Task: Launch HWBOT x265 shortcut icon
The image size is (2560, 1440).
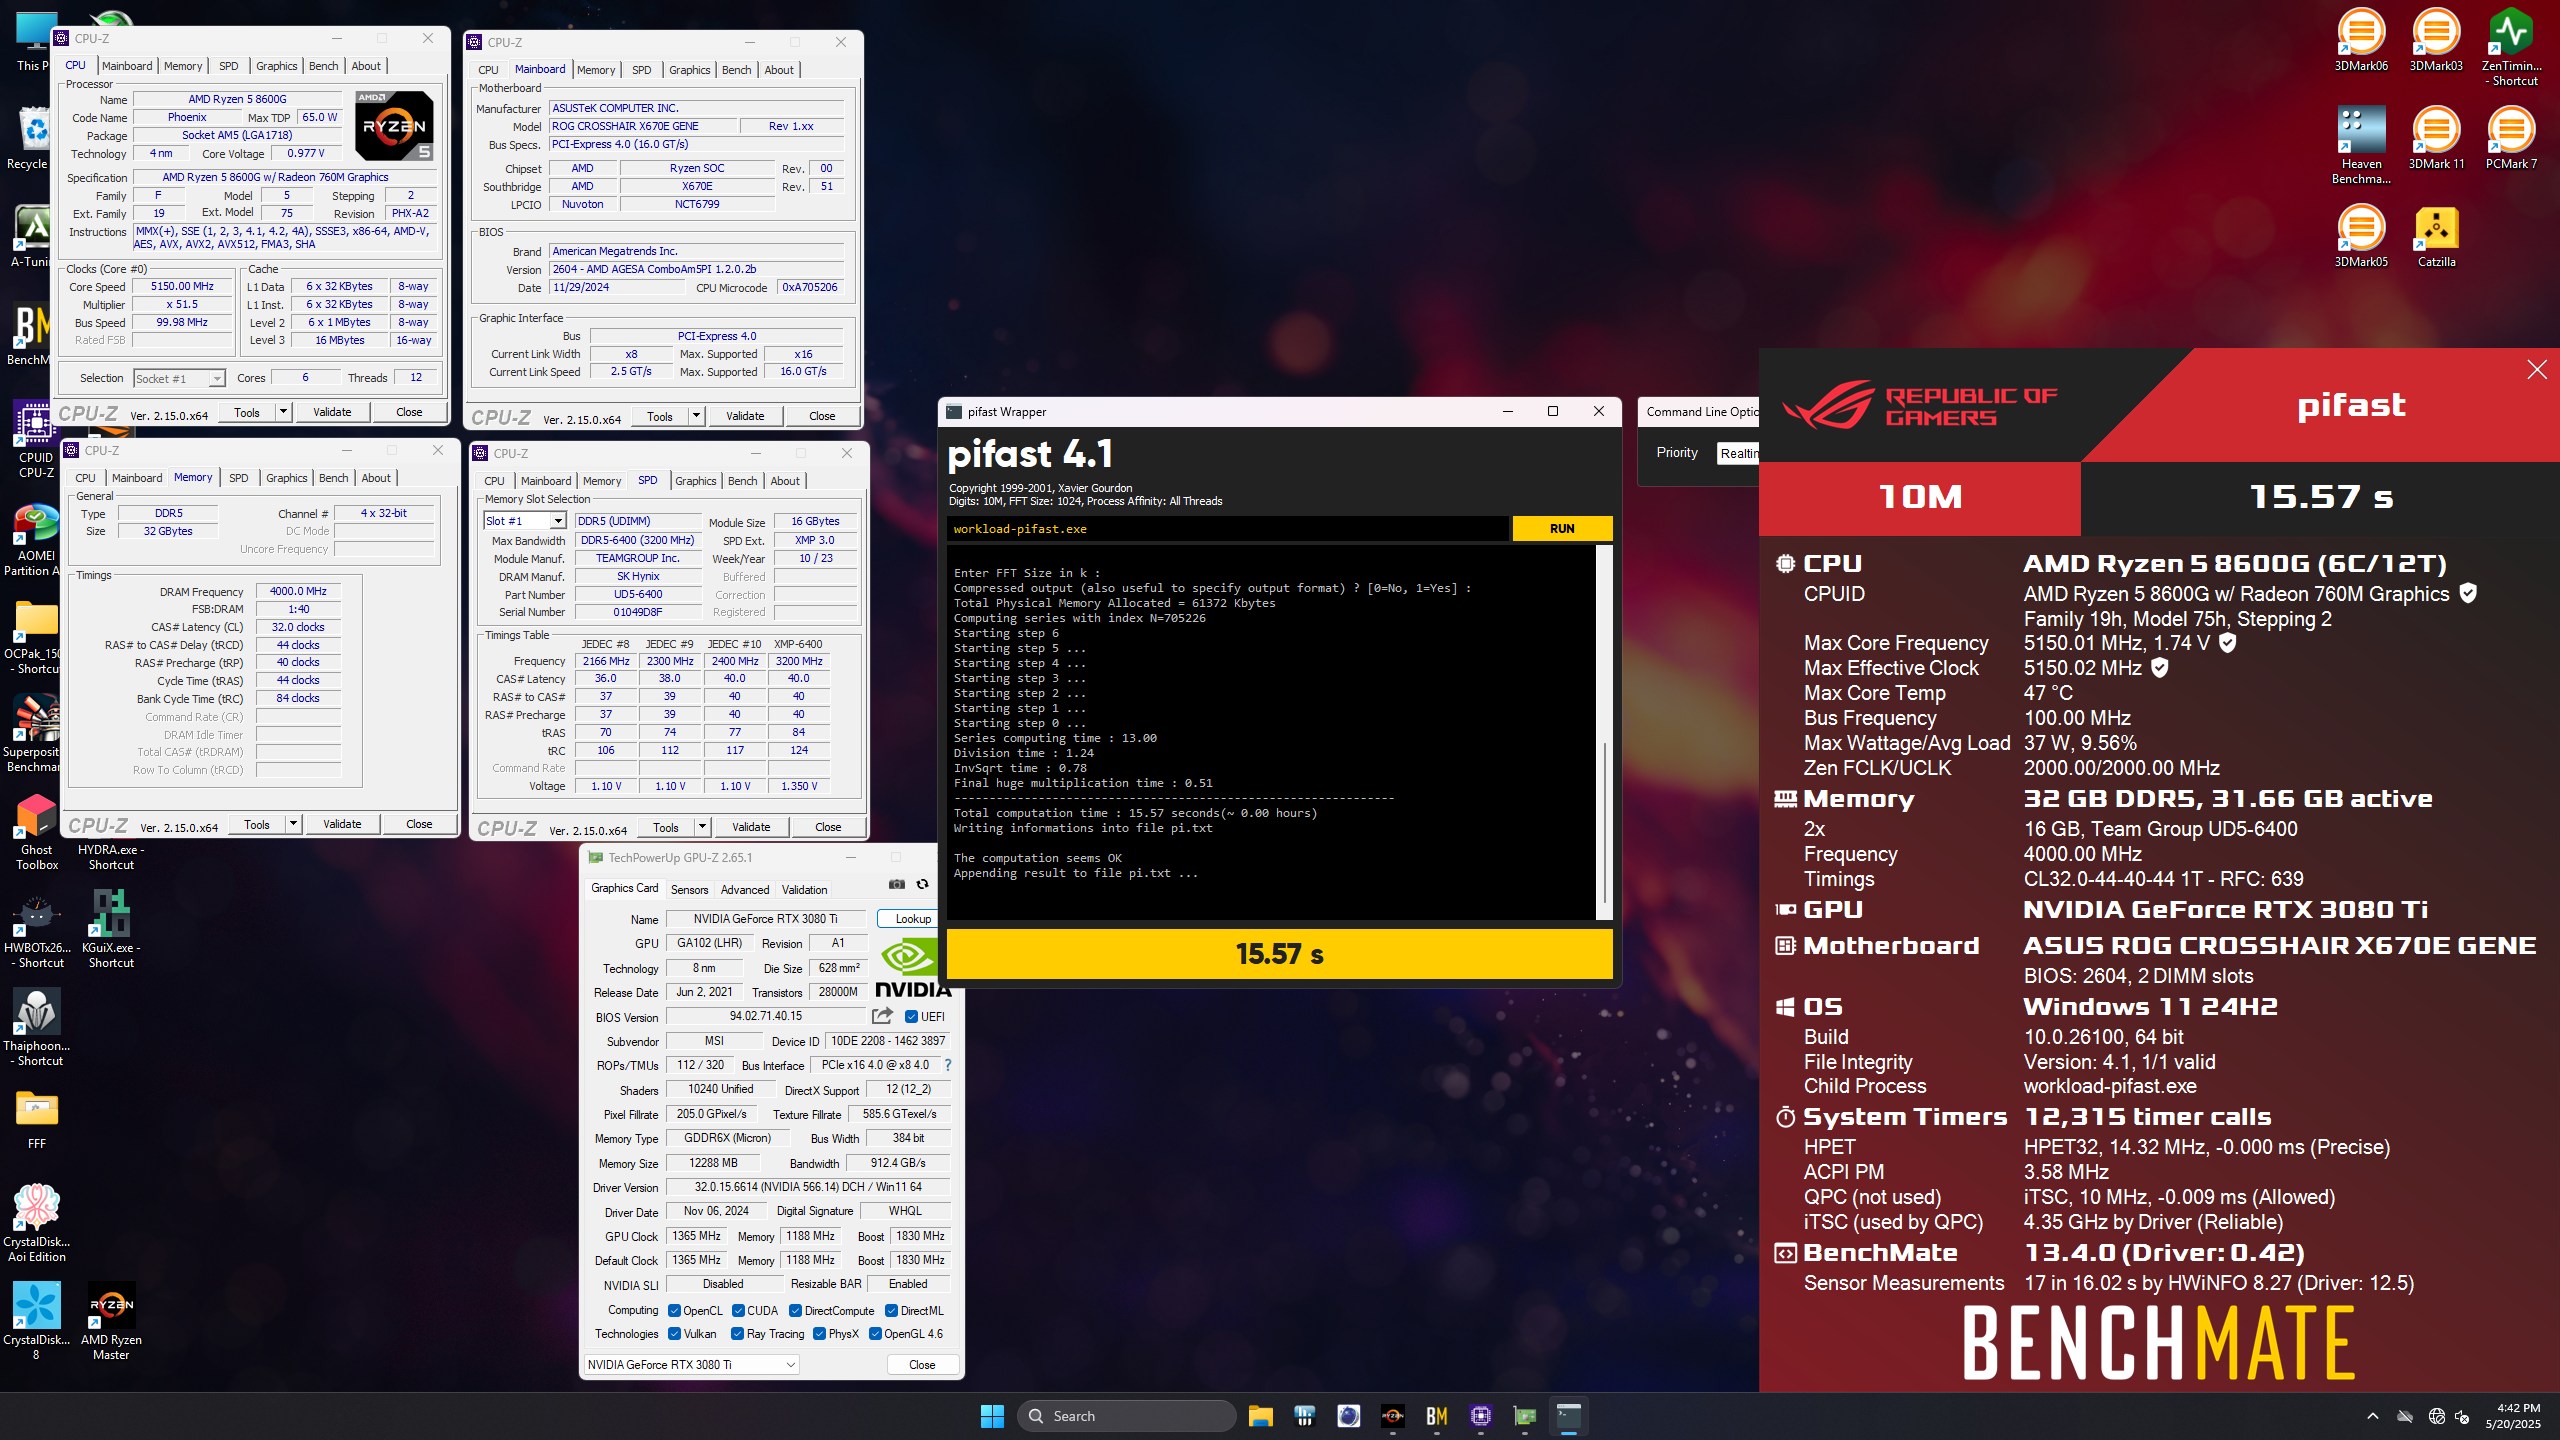Action: [37, 930]
